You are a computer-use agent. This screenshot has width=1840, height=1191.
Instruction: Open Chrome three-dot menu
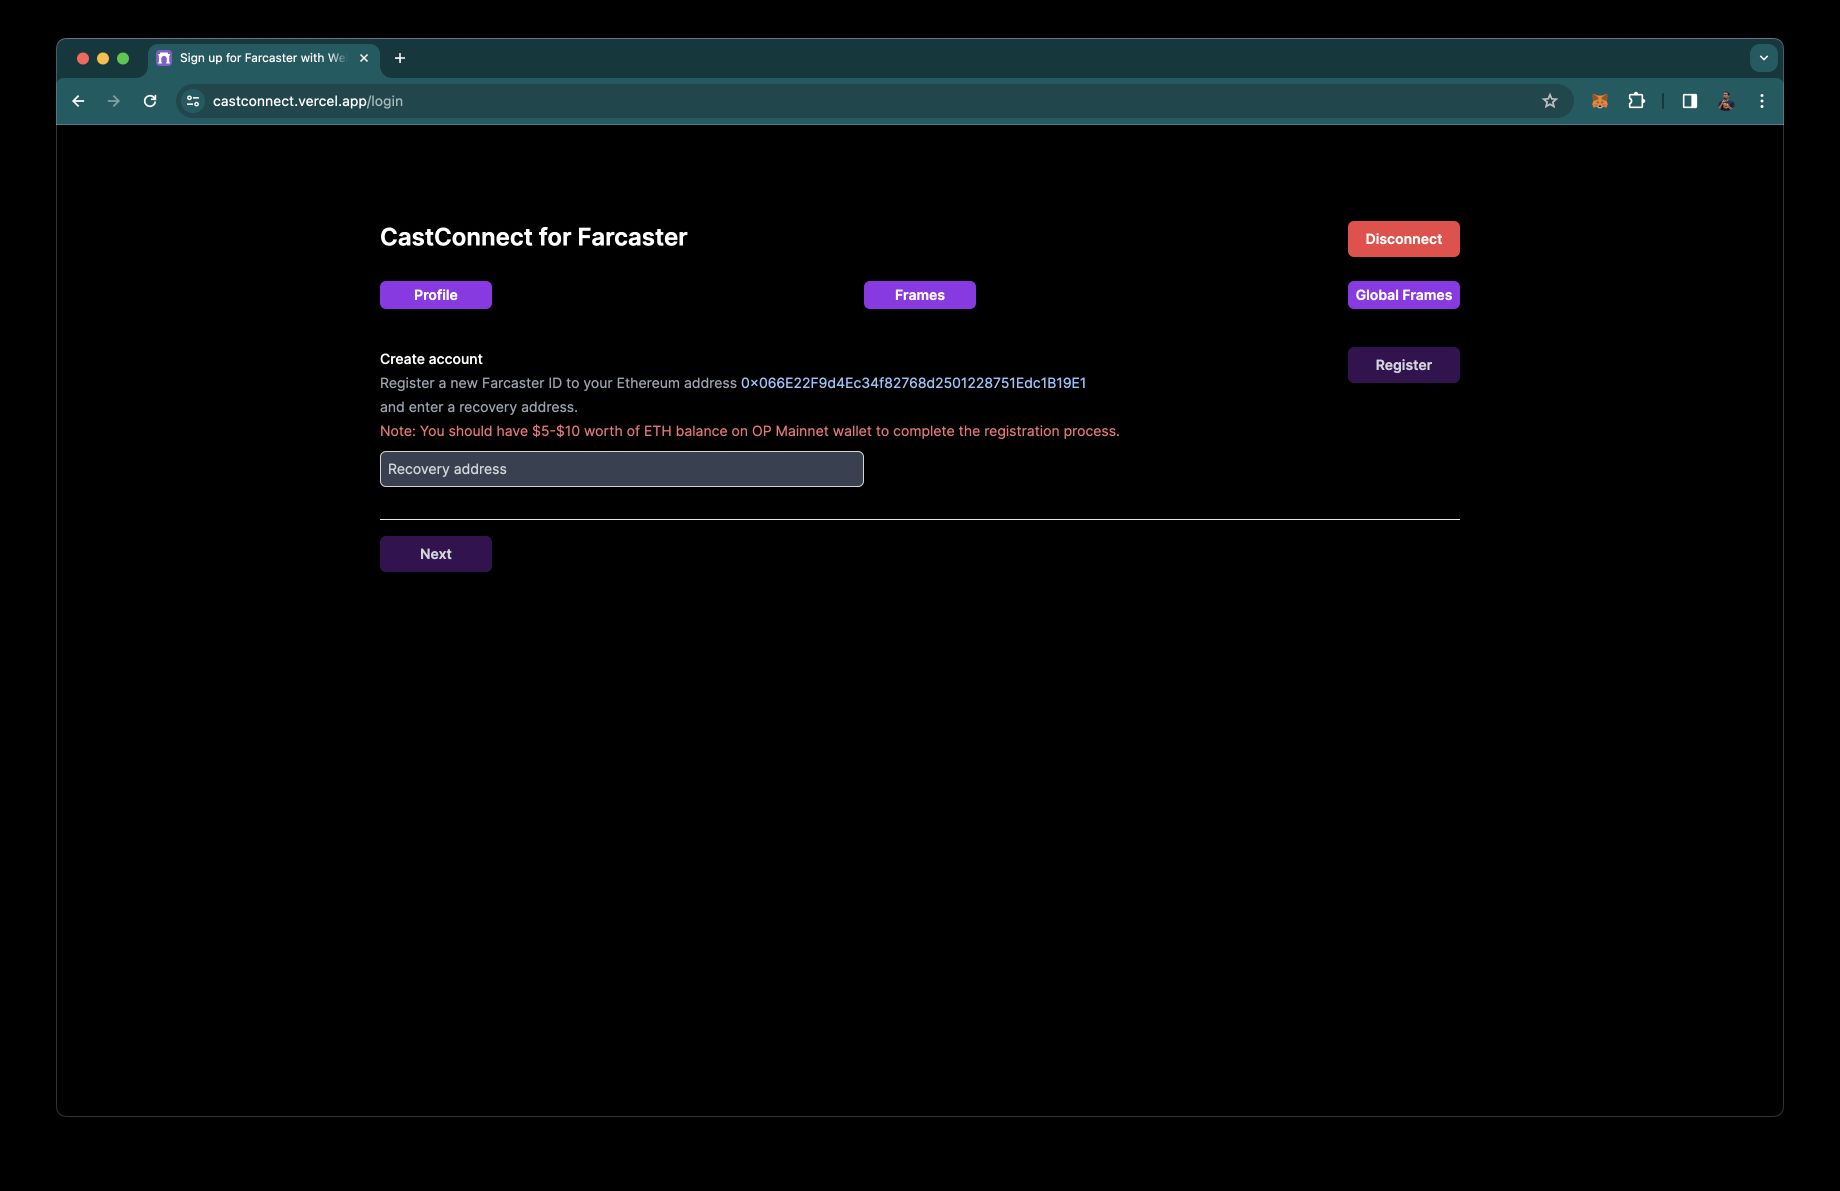click(x=1762, y=101)
